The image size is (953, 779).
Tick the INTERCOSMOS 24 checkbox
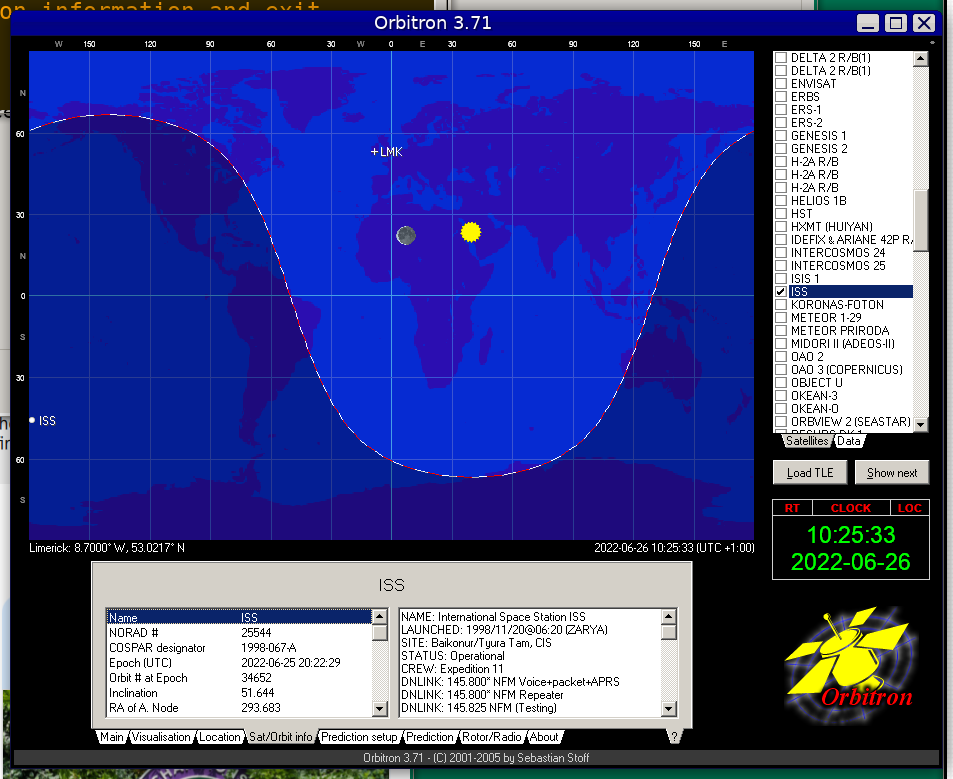tap(781, 252)
